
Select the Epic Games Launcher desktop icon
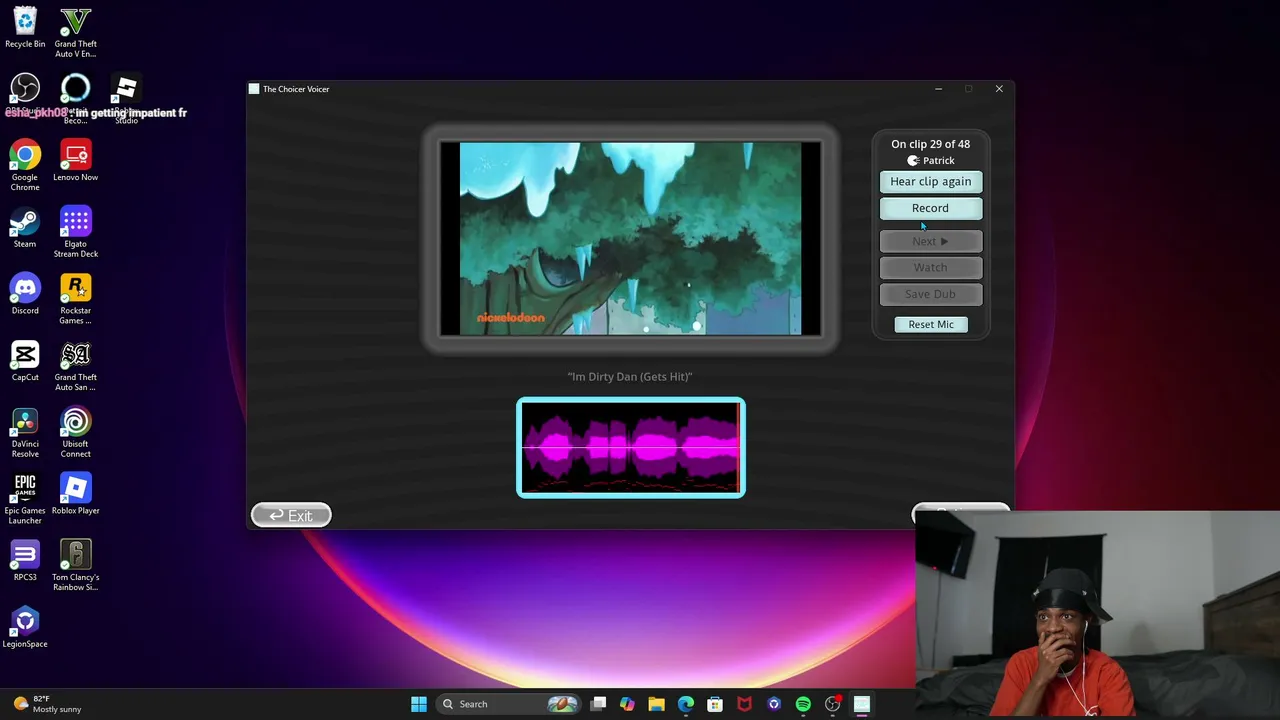tap(25, 499)
